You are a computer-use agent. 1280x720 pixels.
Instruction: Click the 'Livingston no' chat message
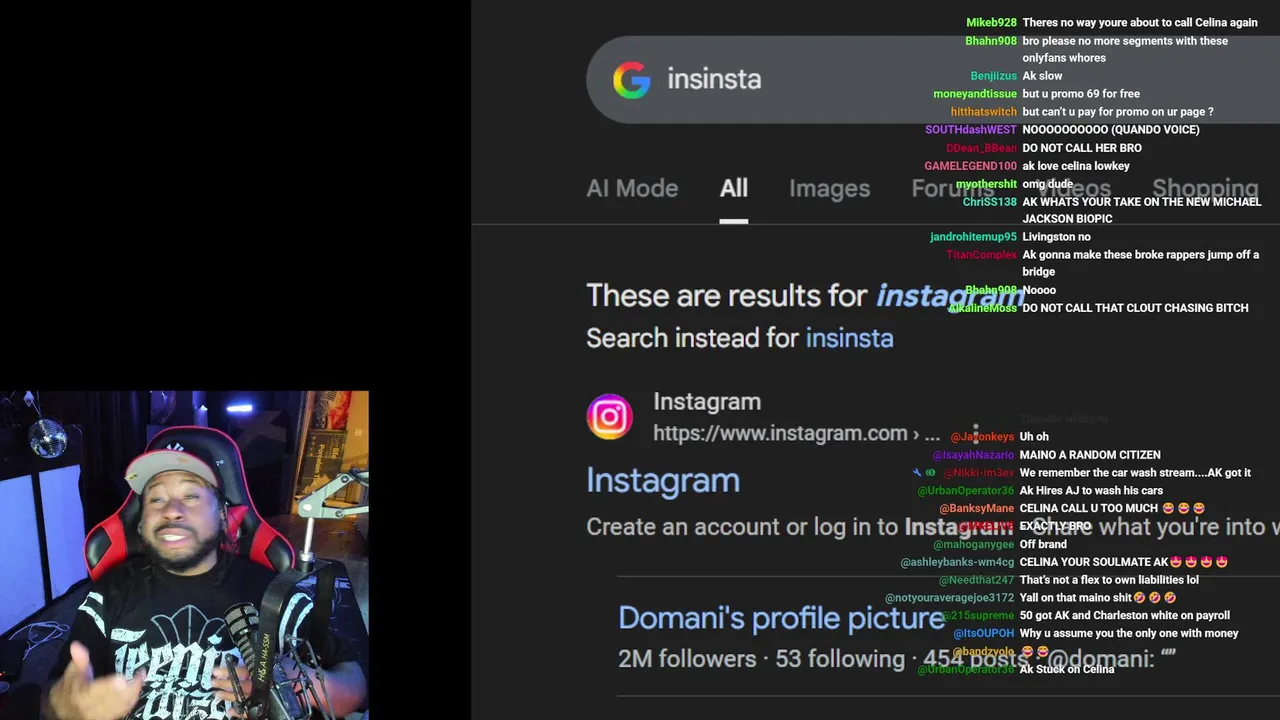pyautogui.click(x=1056, y=237)
